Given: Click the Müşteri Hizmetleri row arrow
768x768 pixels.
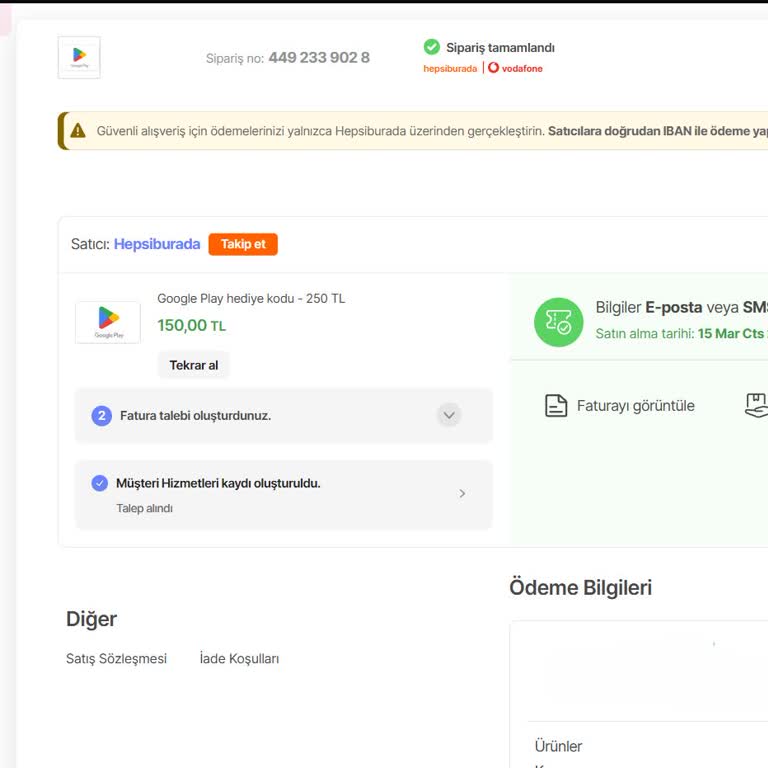Looking at the screenshot, I should click(x=462, y=493).
